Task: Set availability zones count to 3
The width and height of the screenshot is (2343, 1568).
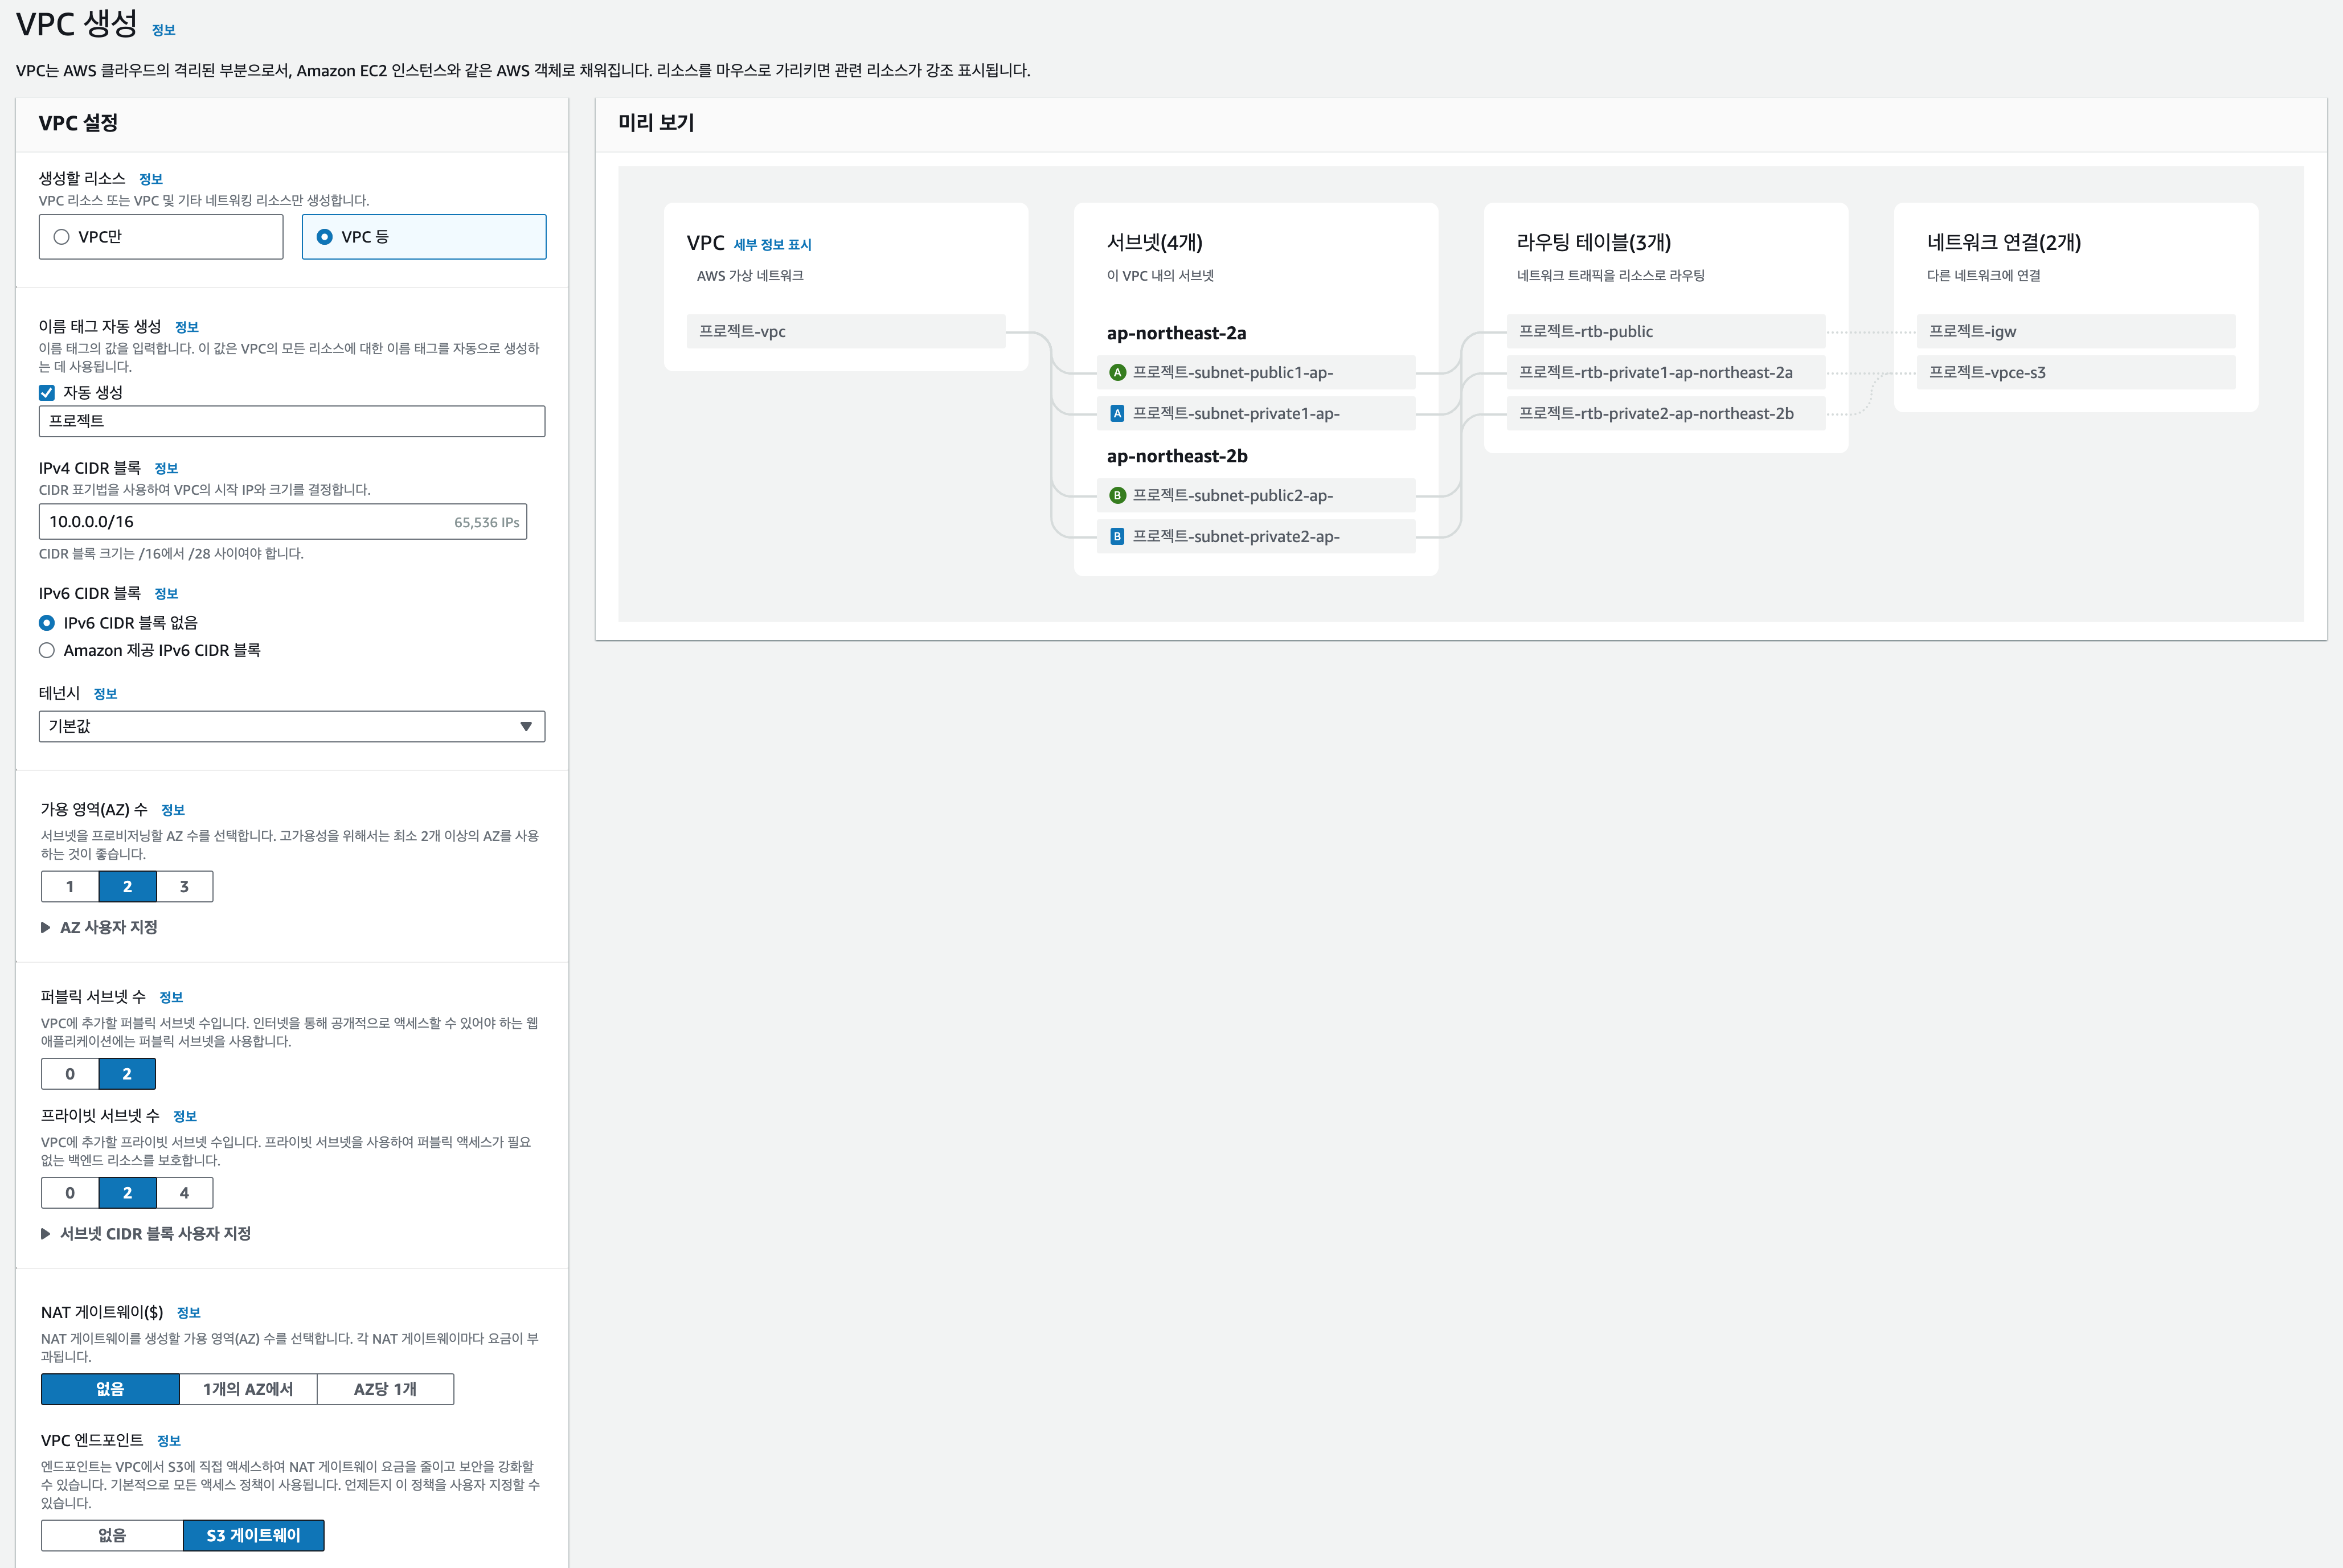Action: [x=184, y=887]
